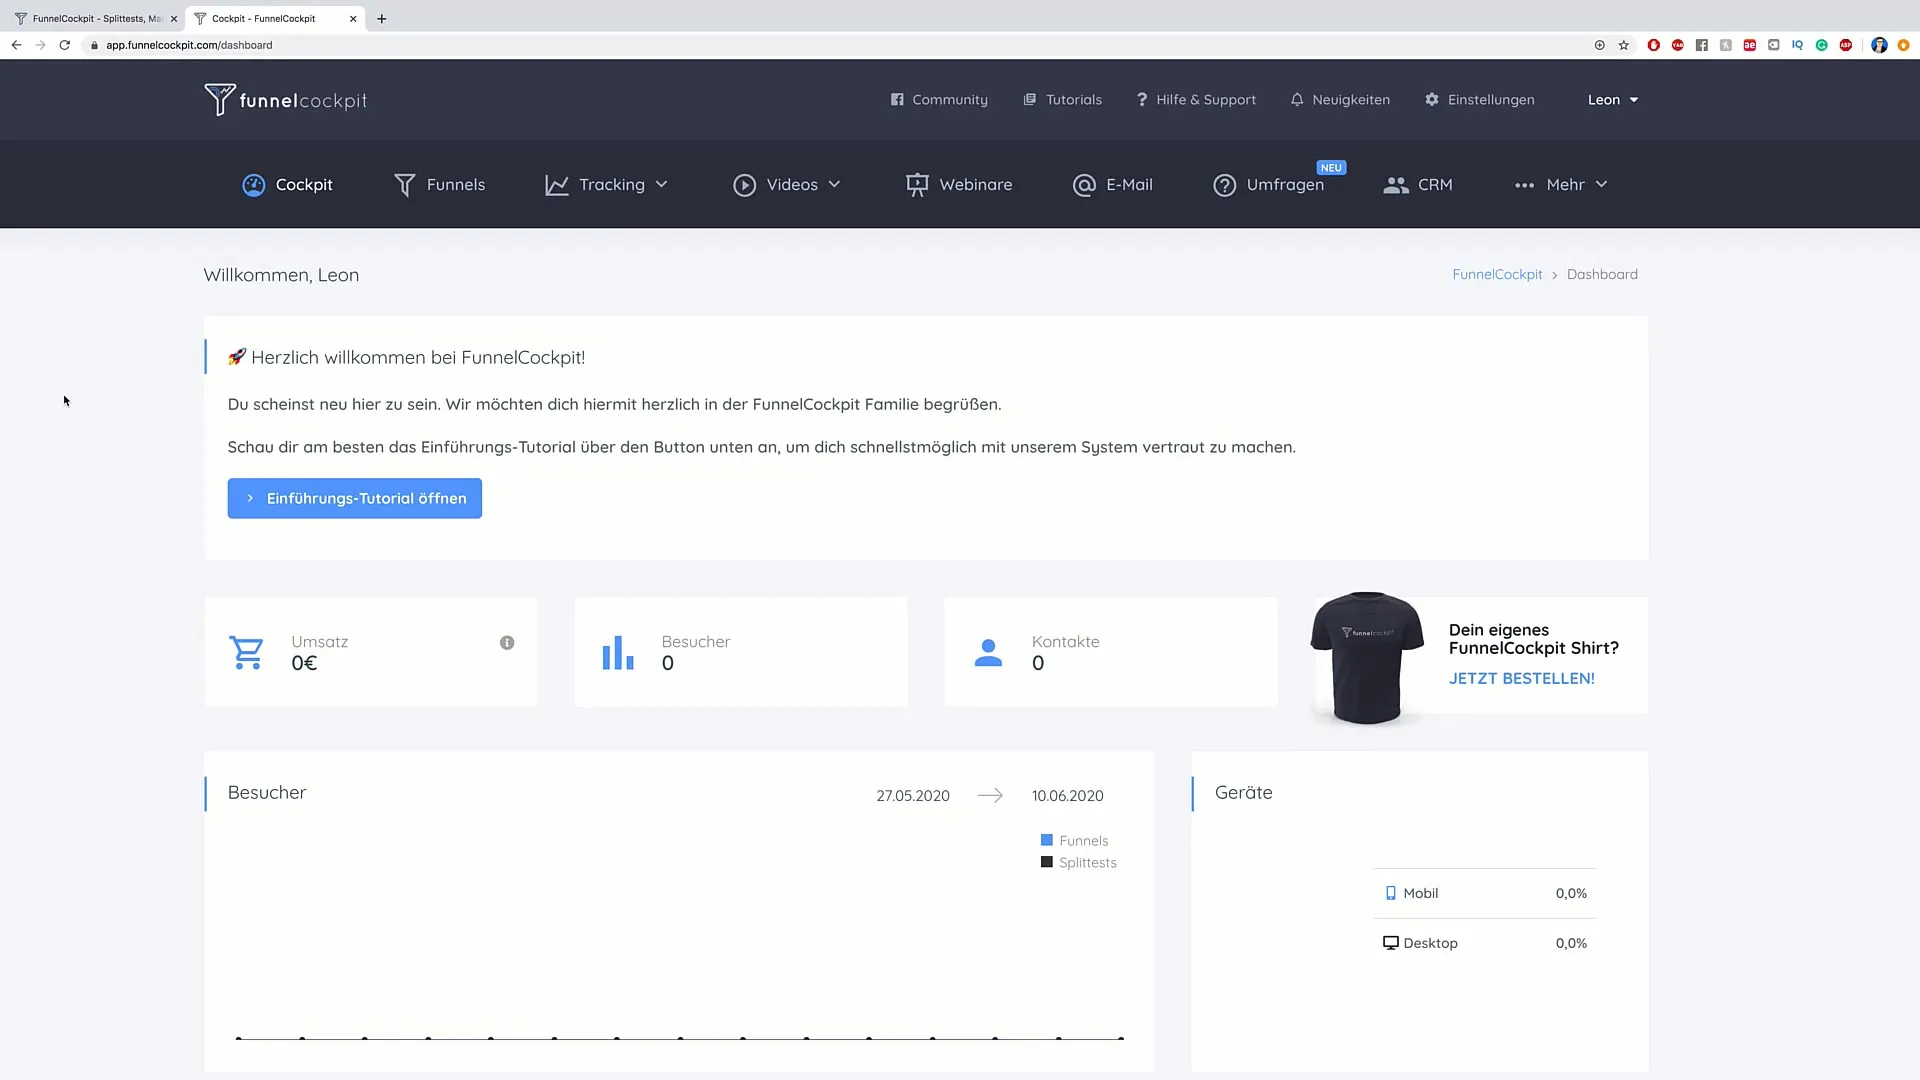The height and width of the screenshot is (1080, 1920).
Task: Go to E-Mail section
Action: [1113, 185]
